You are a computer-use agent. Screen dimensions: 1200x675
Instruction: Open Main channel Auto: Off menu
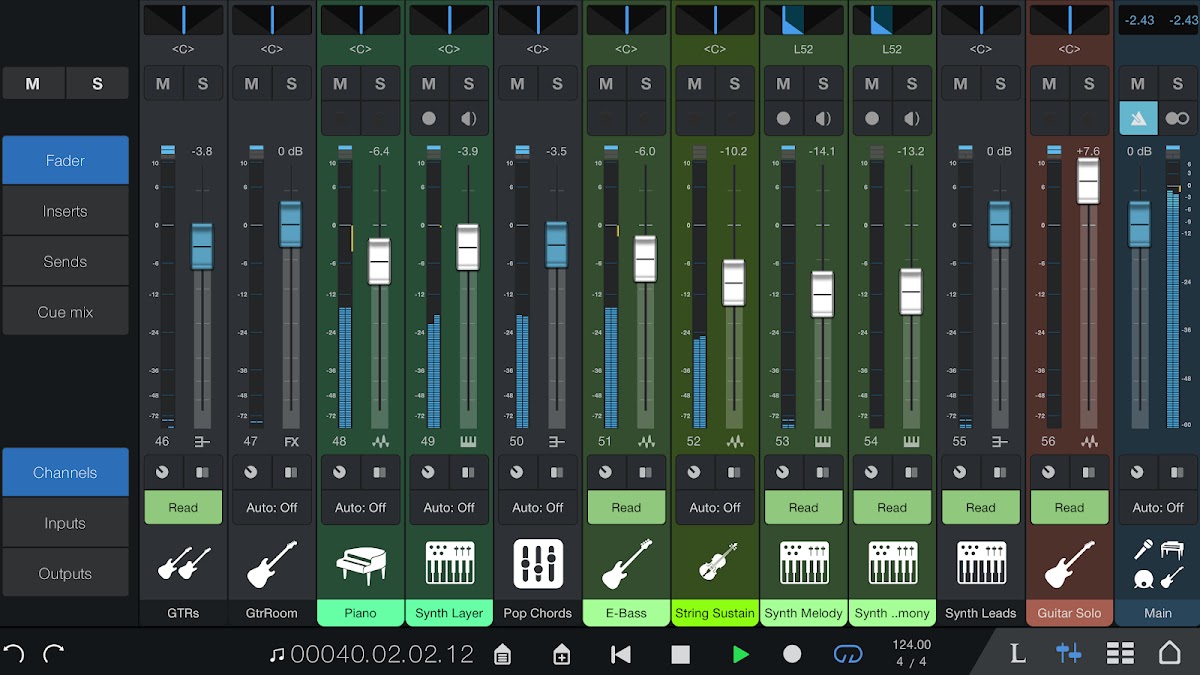coord(1158,507)
